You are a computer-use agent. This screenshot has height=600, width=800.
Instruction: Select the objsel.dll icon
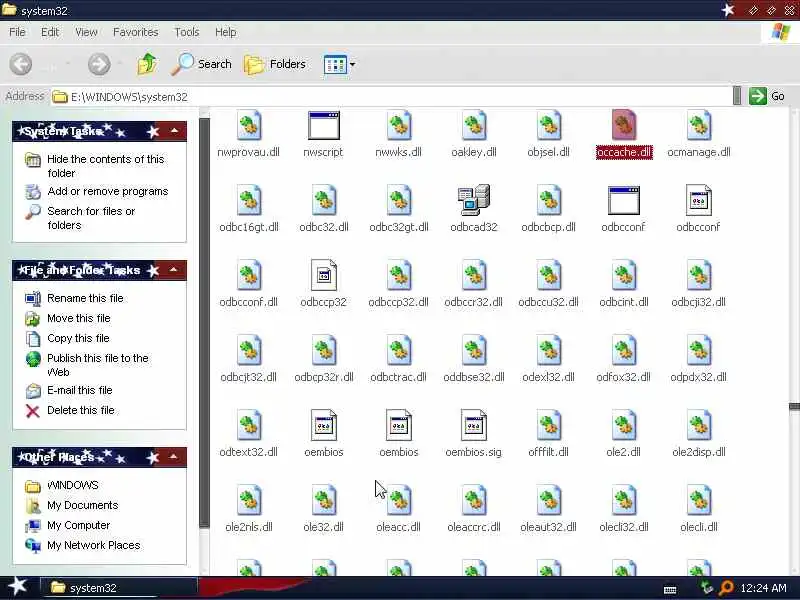pyautogui.click(x=548, y=126)
